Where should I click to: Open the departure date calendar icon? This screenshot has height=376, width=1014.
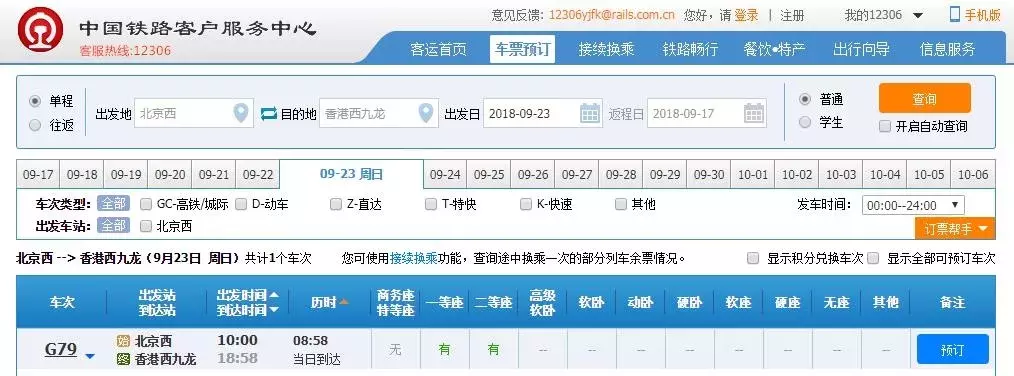pos(590,113)
